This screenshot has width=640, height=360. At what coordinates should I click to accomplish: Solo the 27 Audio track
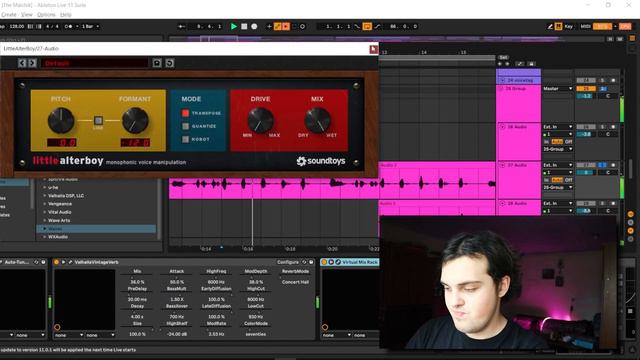602,165
